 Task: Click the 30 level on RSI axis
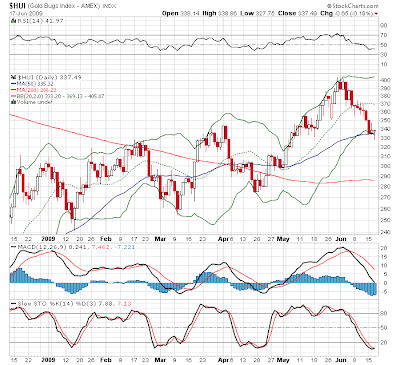(x=384, y=54)
